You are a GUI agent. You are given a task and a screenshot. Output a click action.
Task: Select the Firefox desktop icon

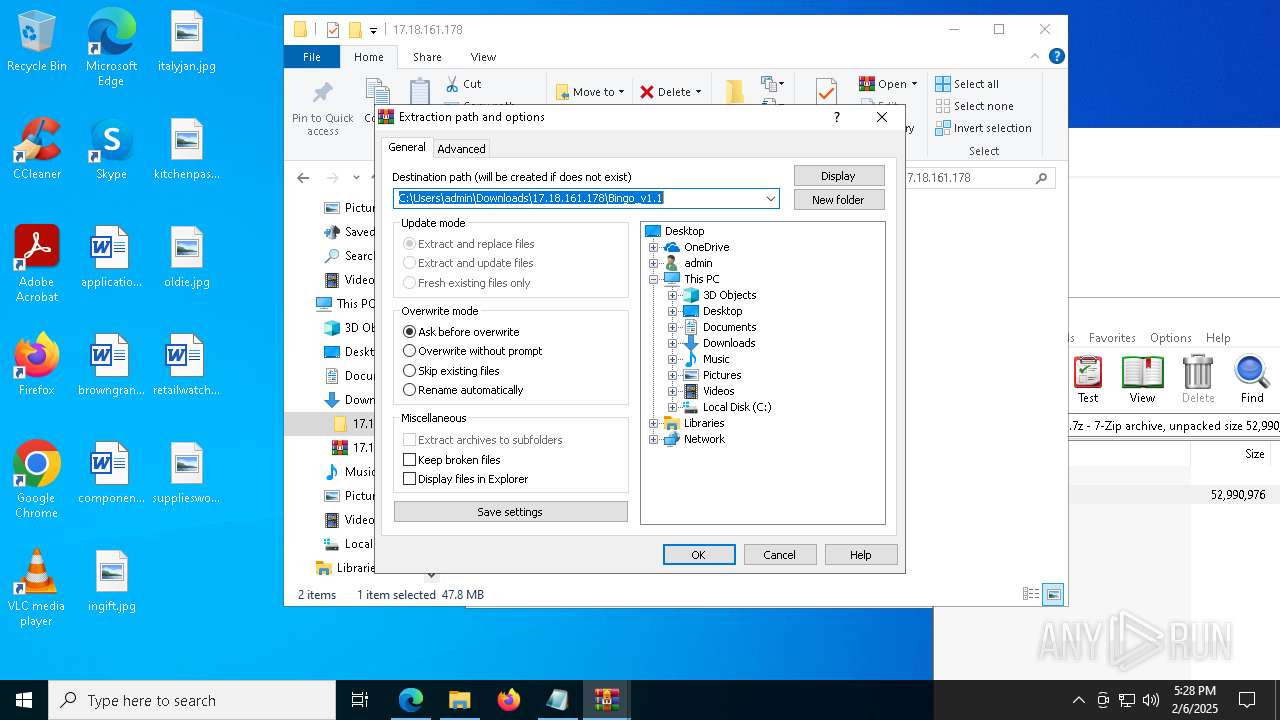coord(37,365)
